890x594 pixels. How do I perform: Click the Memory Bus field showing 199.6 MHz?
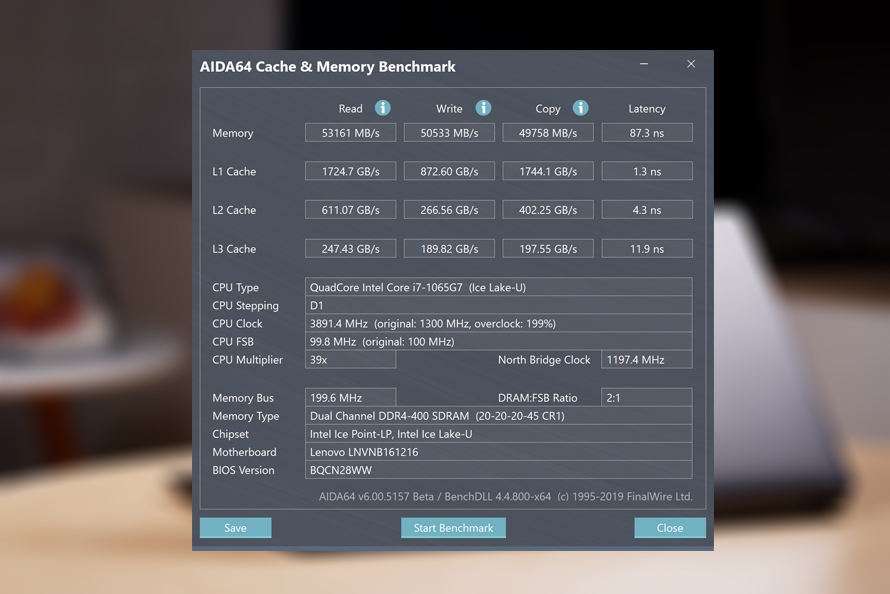(350, 398)
